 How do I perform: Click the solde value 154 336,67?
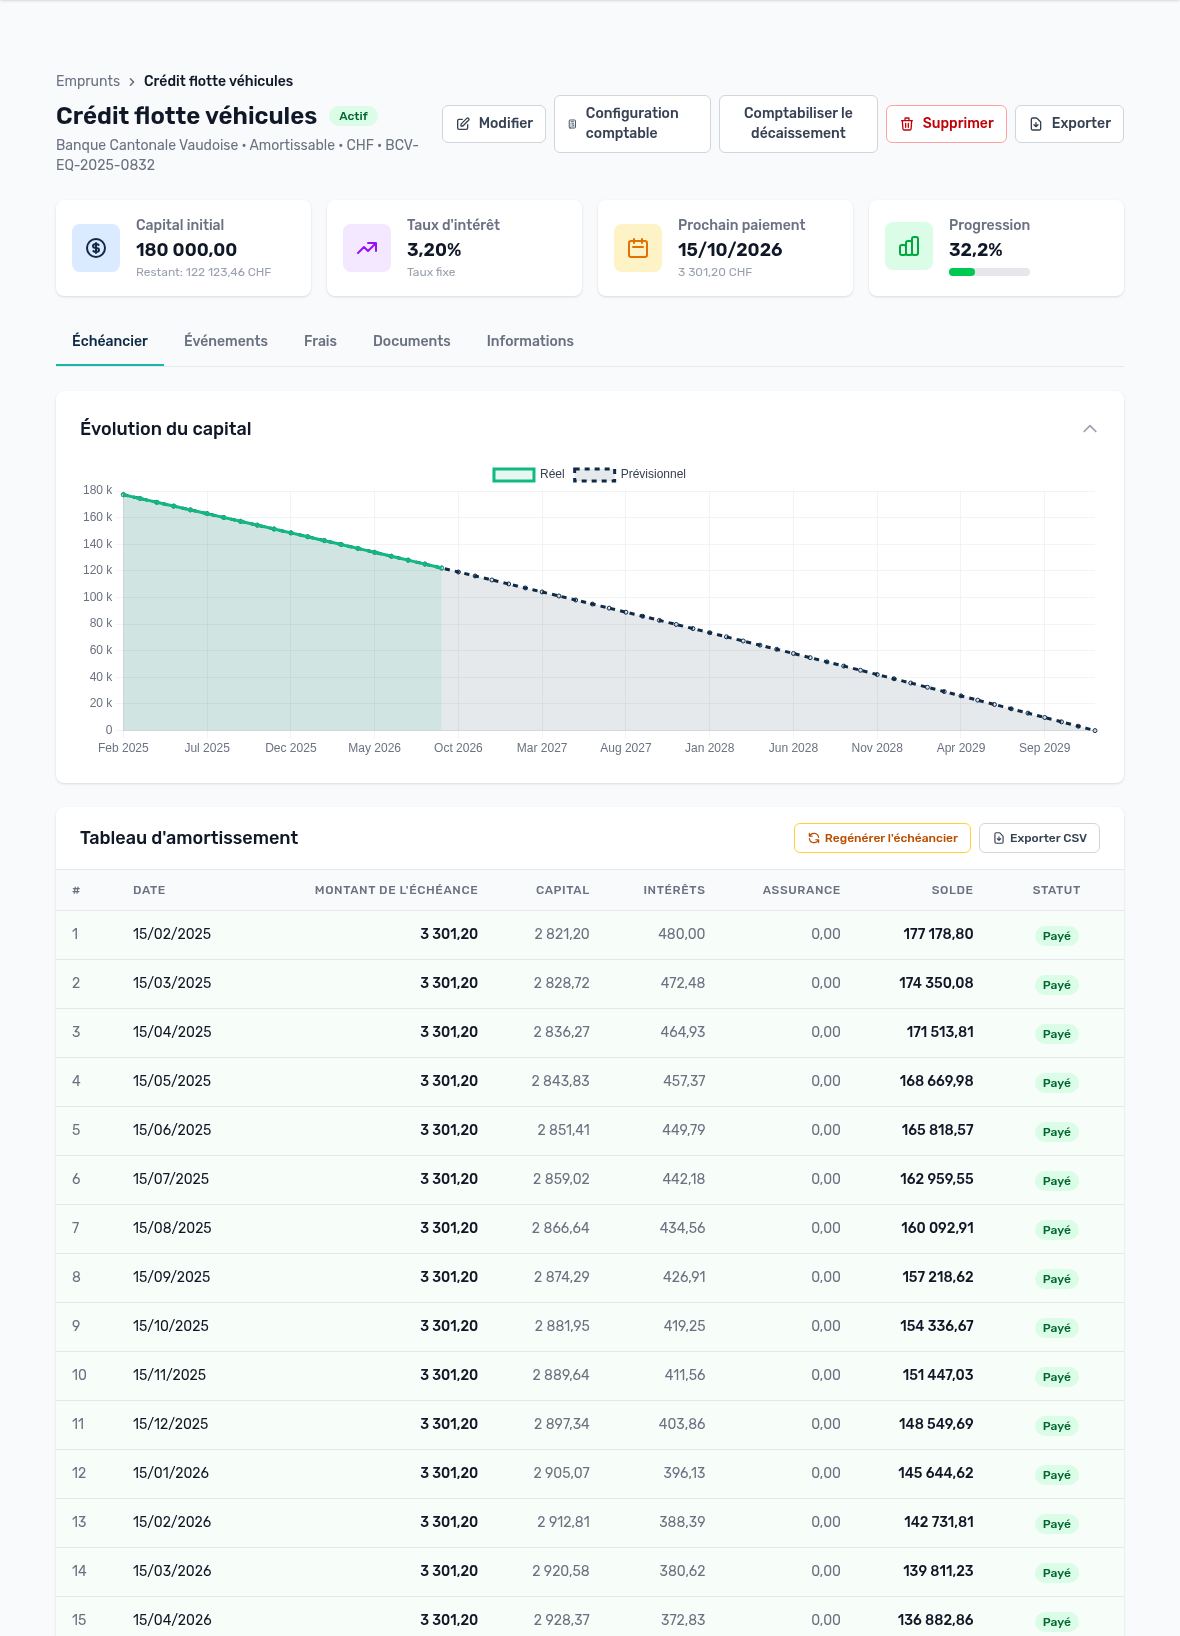936,1326
